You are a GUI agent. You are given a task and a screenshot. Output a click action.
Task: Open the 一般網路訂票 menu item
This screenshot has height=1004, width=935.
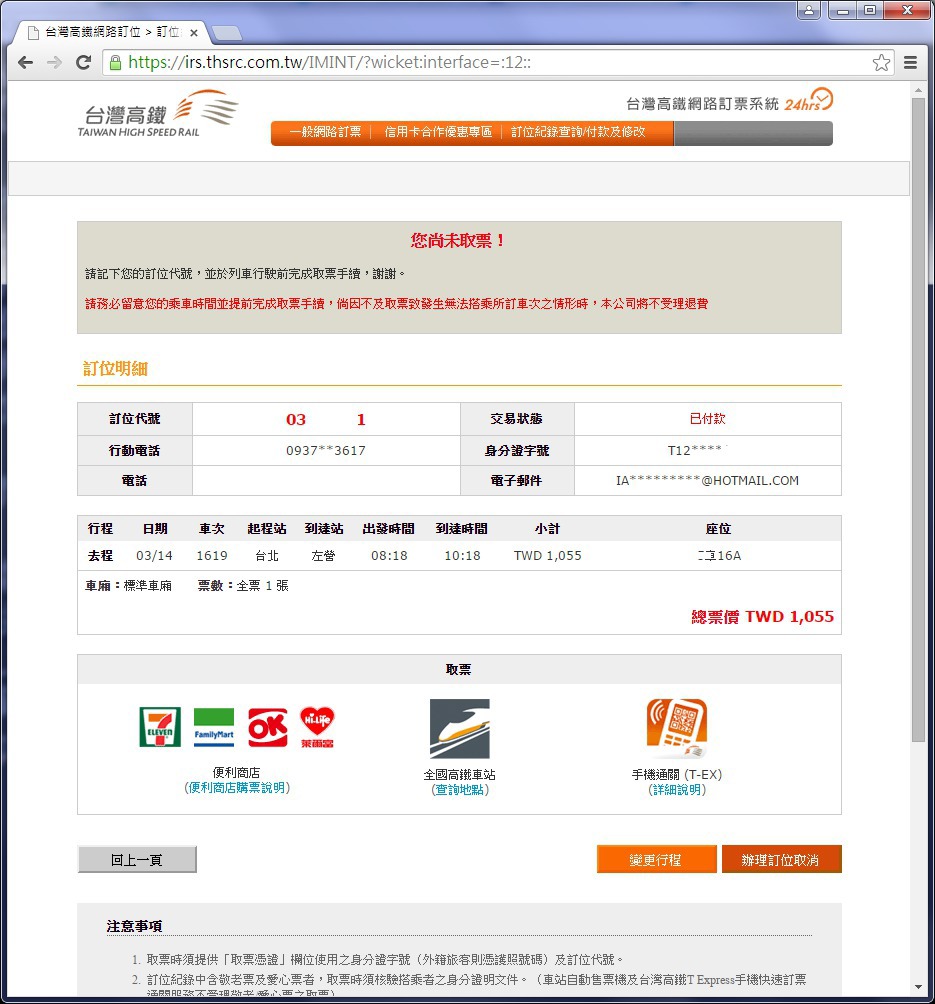tap(325, 132)
